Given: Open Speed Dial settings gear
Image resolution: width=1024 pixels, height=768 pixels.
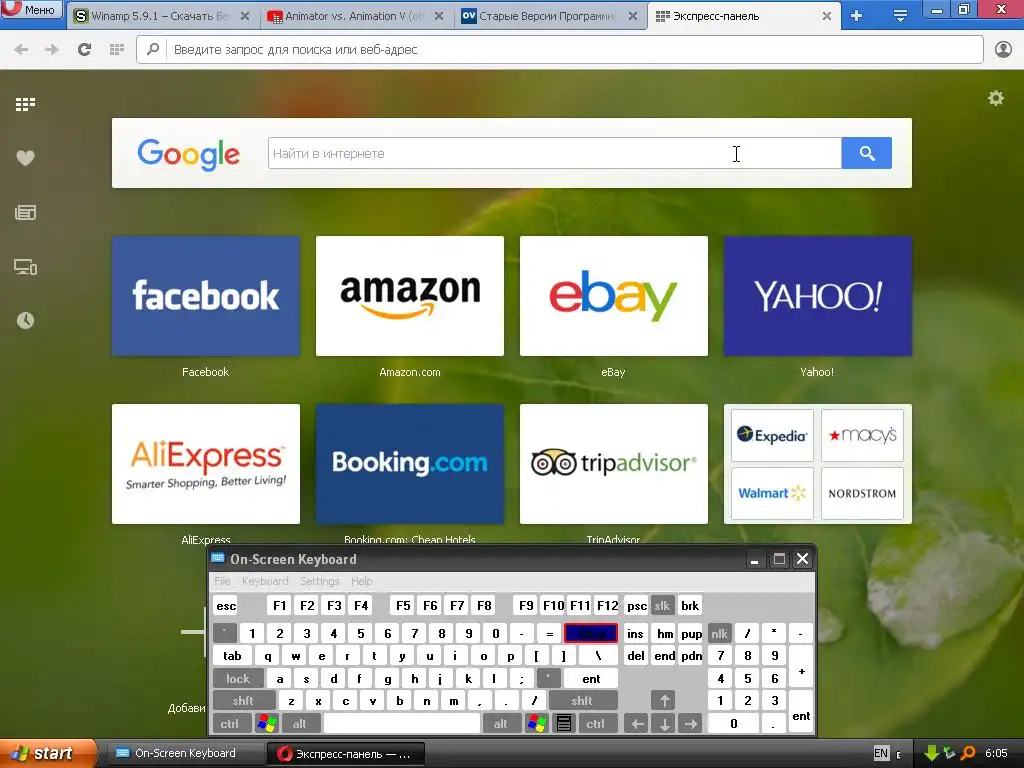Looking at the screenshot, I should 996,99.
